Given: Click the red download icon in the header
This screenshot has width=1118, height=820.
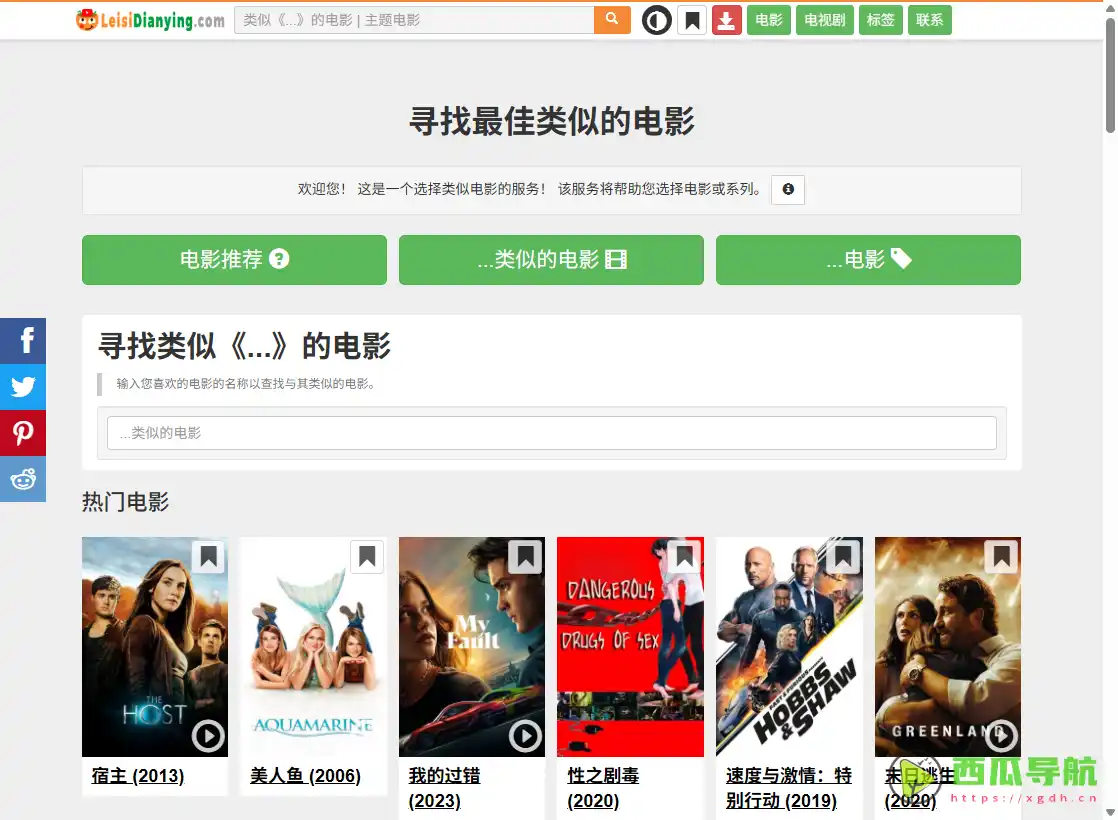Looking at the screenshot, I should [726, 19].
